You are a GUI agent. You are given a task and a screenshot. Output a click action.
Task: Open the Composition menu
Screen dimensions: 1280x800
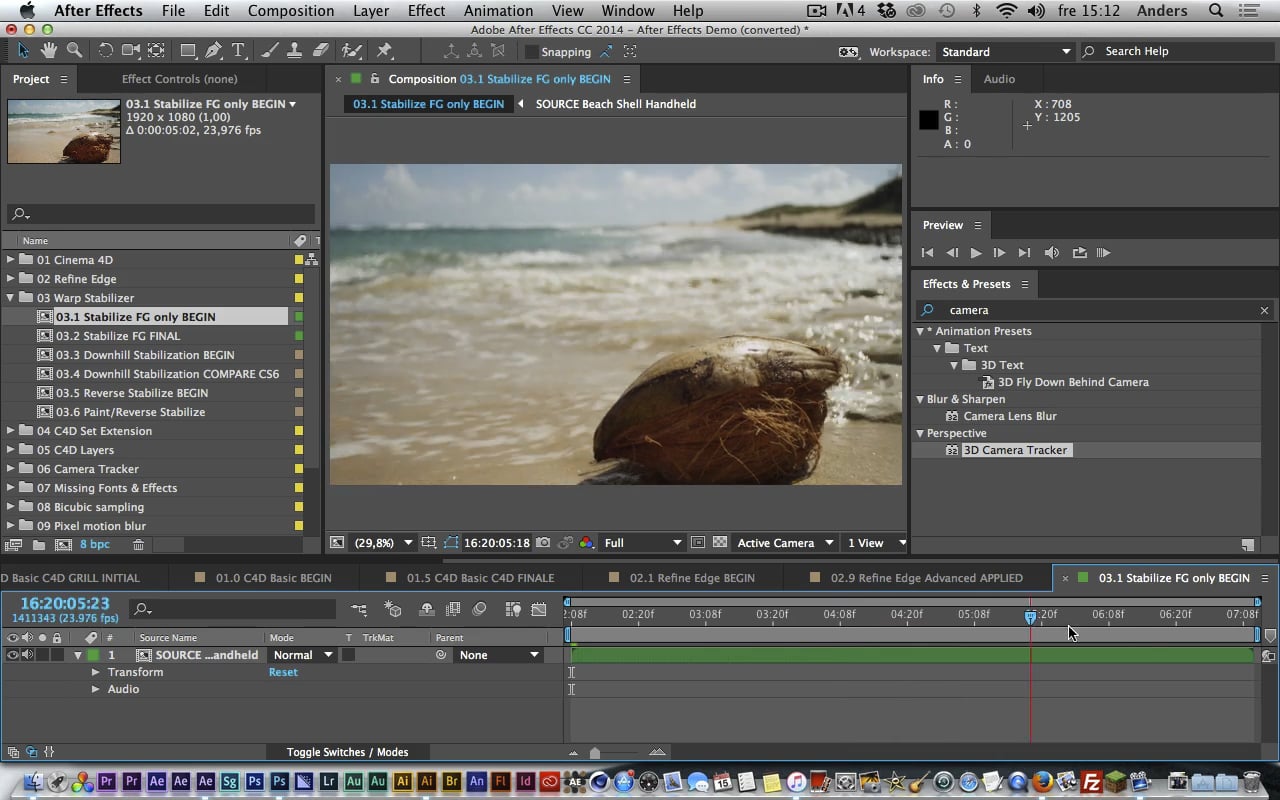pos(291,11)
